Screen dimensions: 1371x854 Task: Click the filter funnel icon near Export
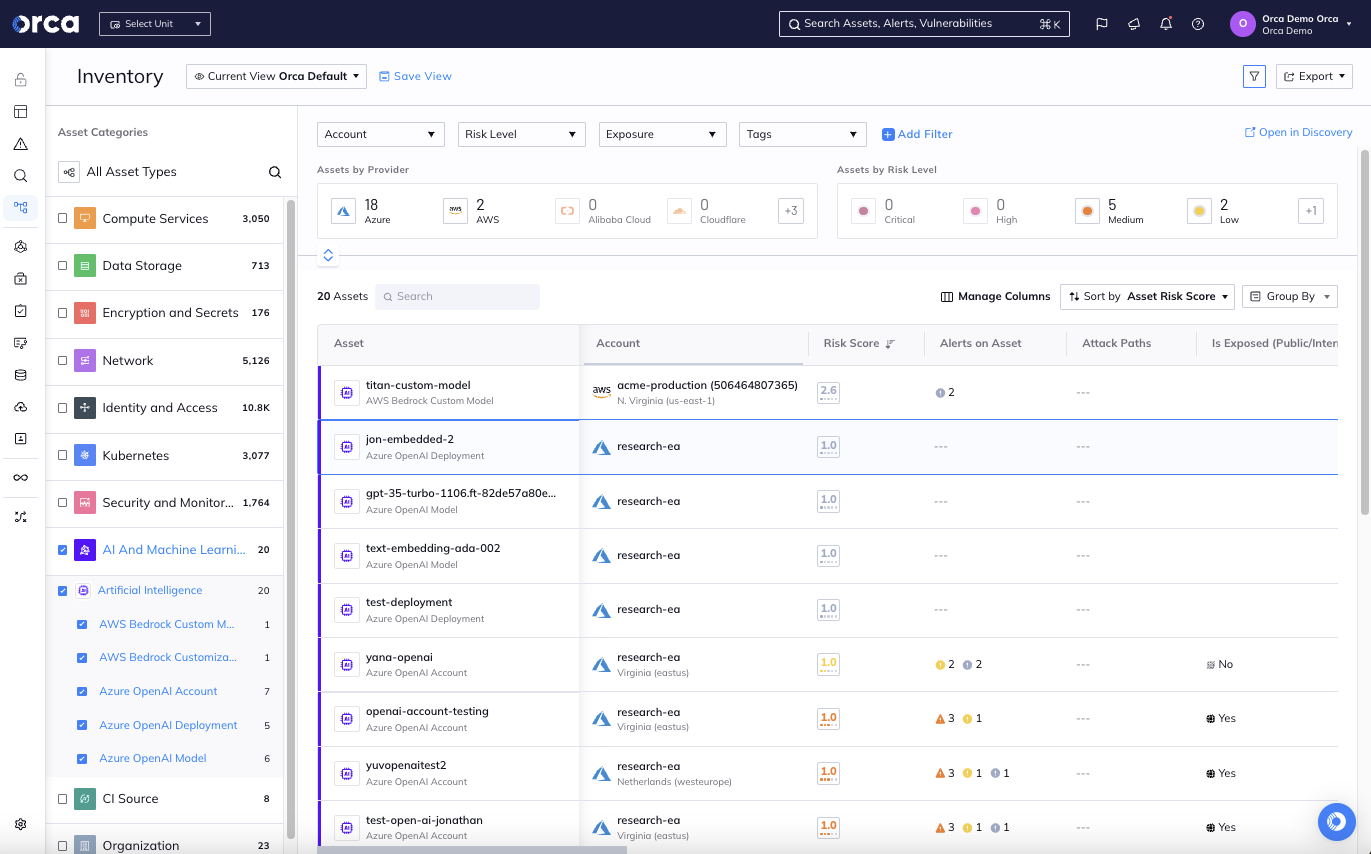click(1254, 76)
